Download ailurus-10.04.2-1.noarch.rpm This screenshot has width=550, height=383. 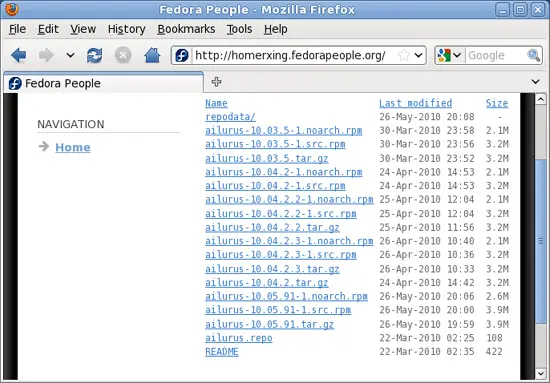tap(283, 172)
